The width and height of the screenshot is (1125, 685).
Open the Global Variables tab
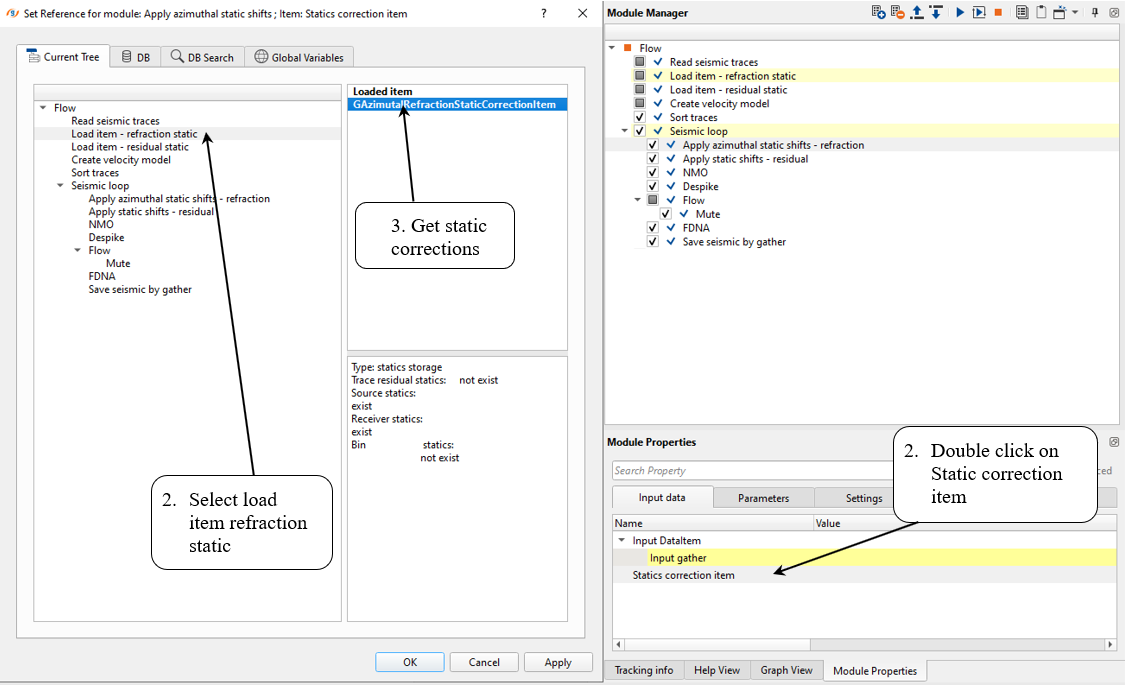tap(300, 57)
